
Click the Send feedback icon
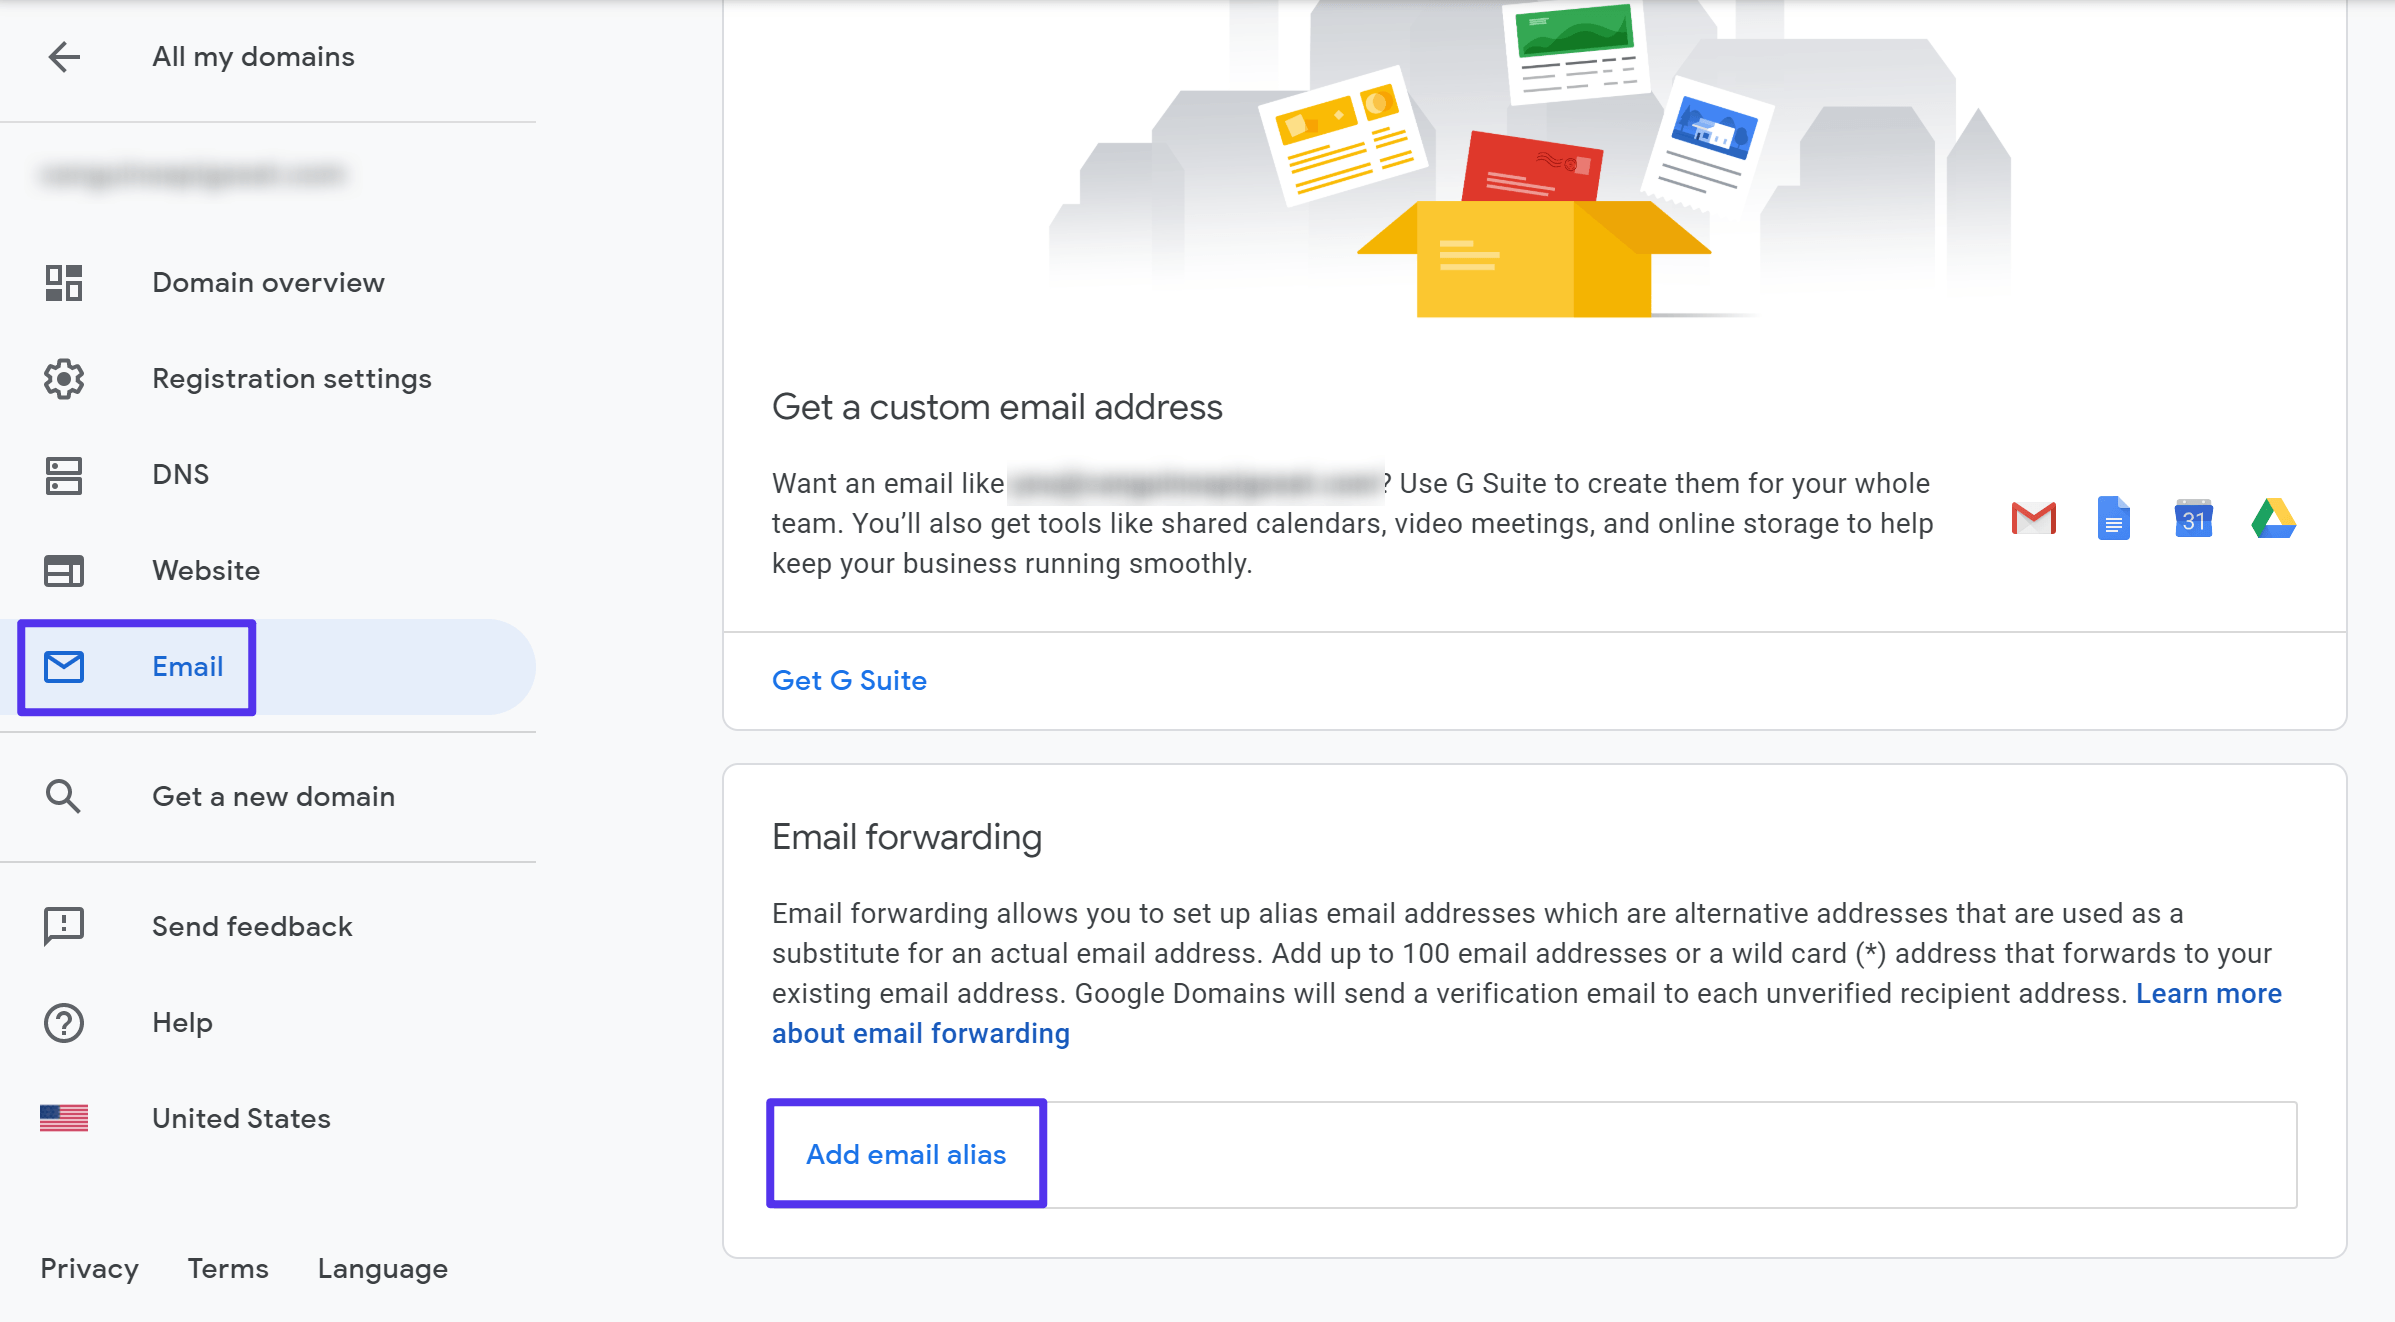coord(63,925)
